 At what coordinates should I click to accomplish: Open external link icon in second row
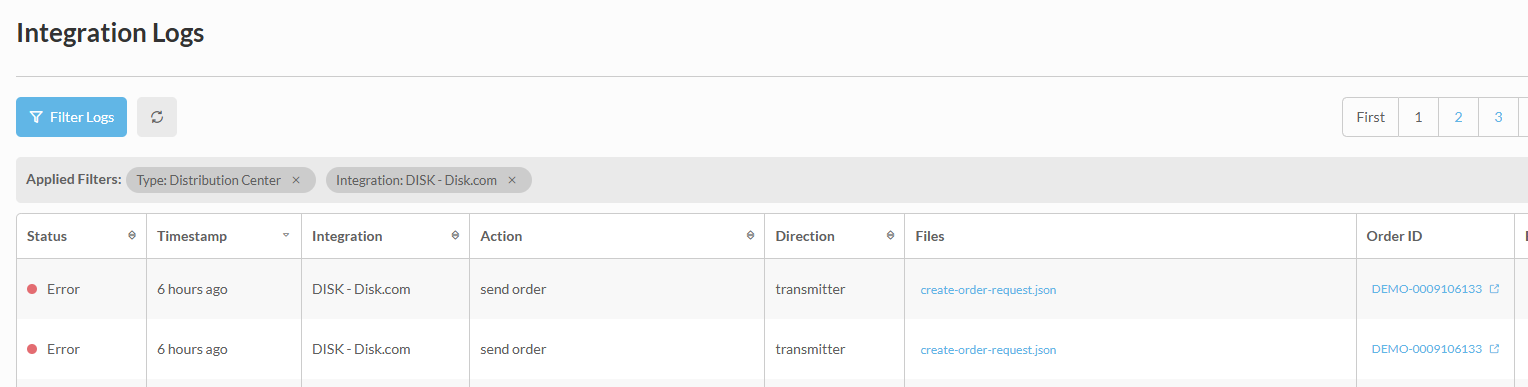click(x=1495, y=349)
